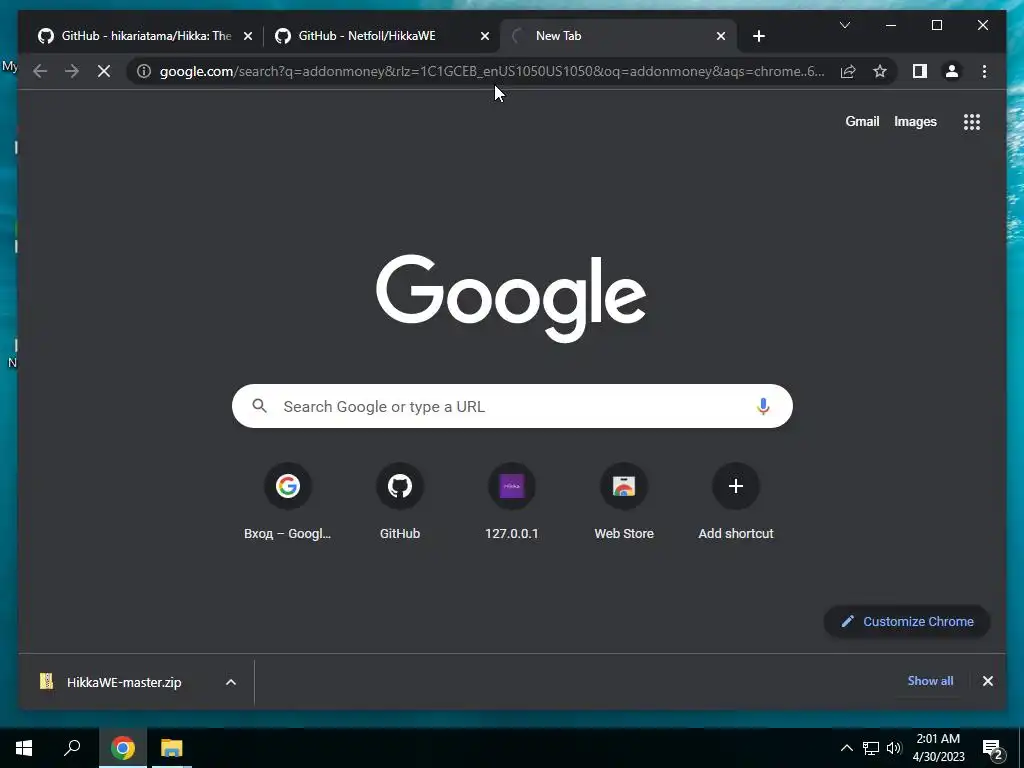Go back to previous page
Viewport: 1024px width, 768px height.
[x=40, y=71]
